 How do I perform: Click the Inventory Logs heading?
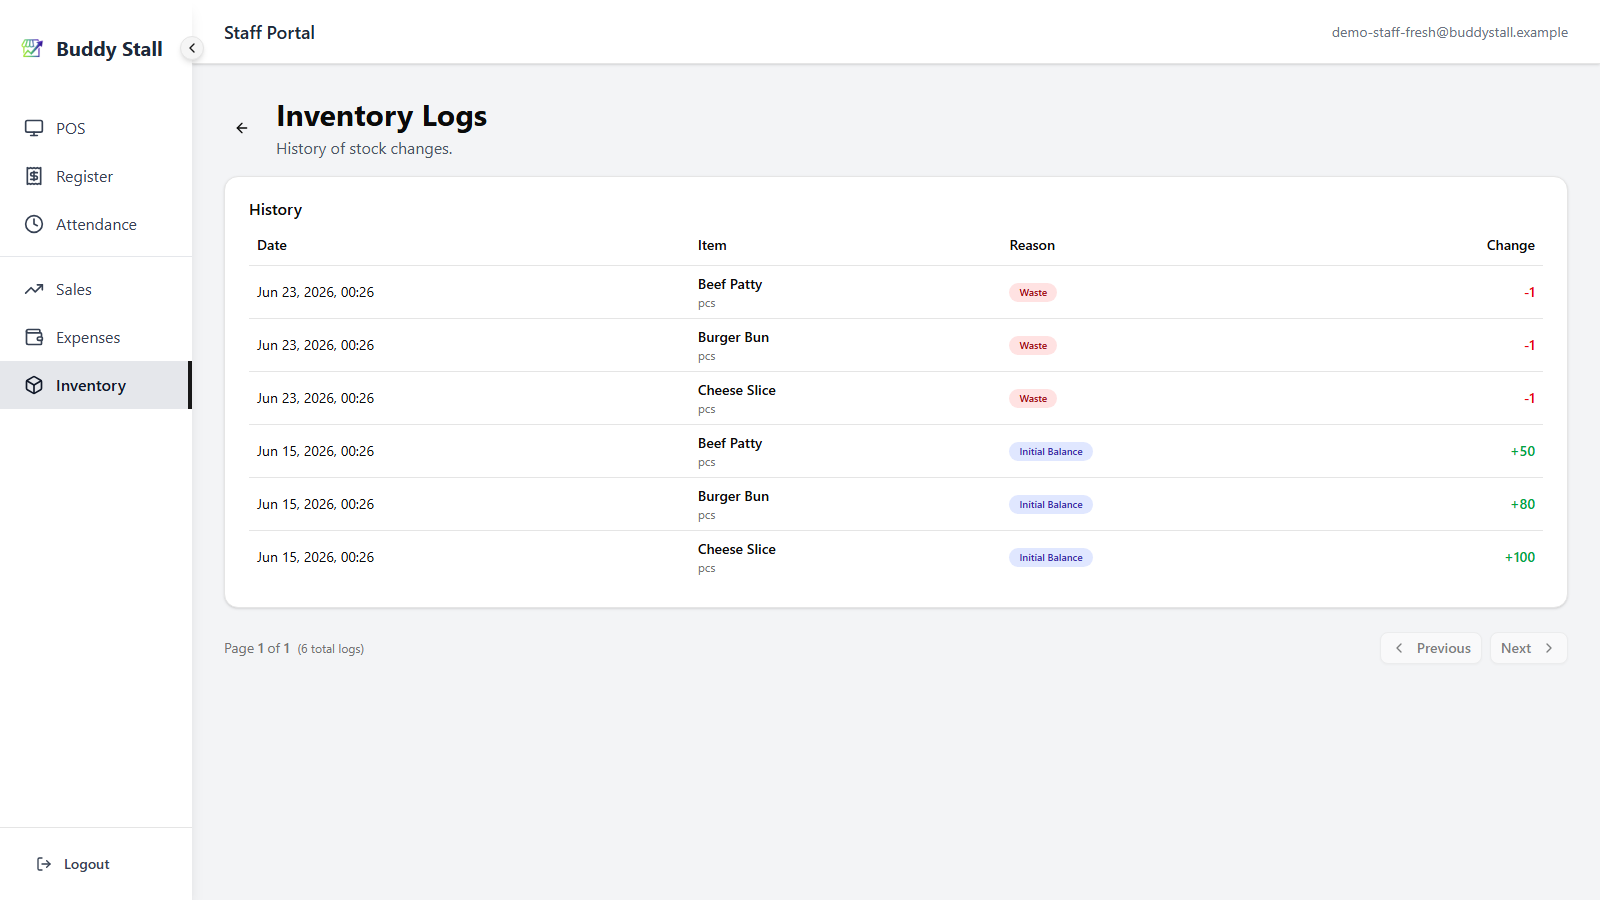pos(382,116)
